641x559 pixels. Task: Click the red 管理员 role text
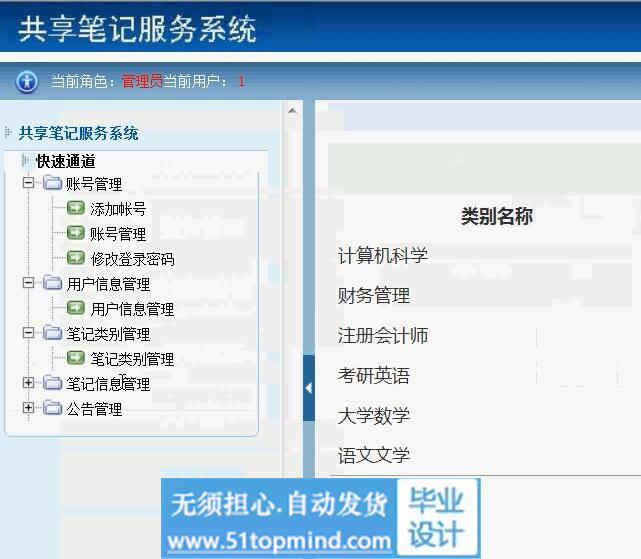pos(142,81)
